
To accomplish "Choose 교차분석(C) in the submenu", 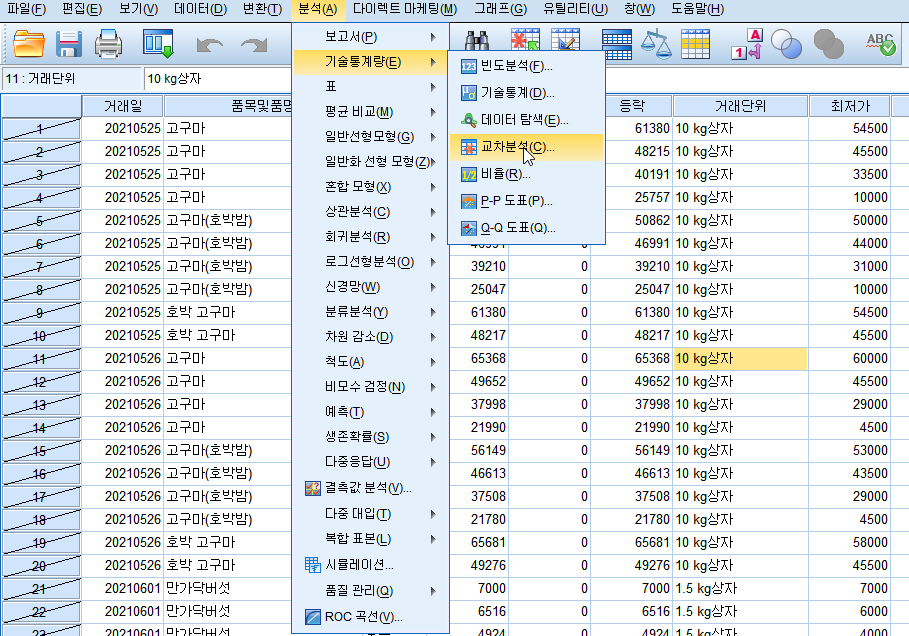I will tap(526, 147).
